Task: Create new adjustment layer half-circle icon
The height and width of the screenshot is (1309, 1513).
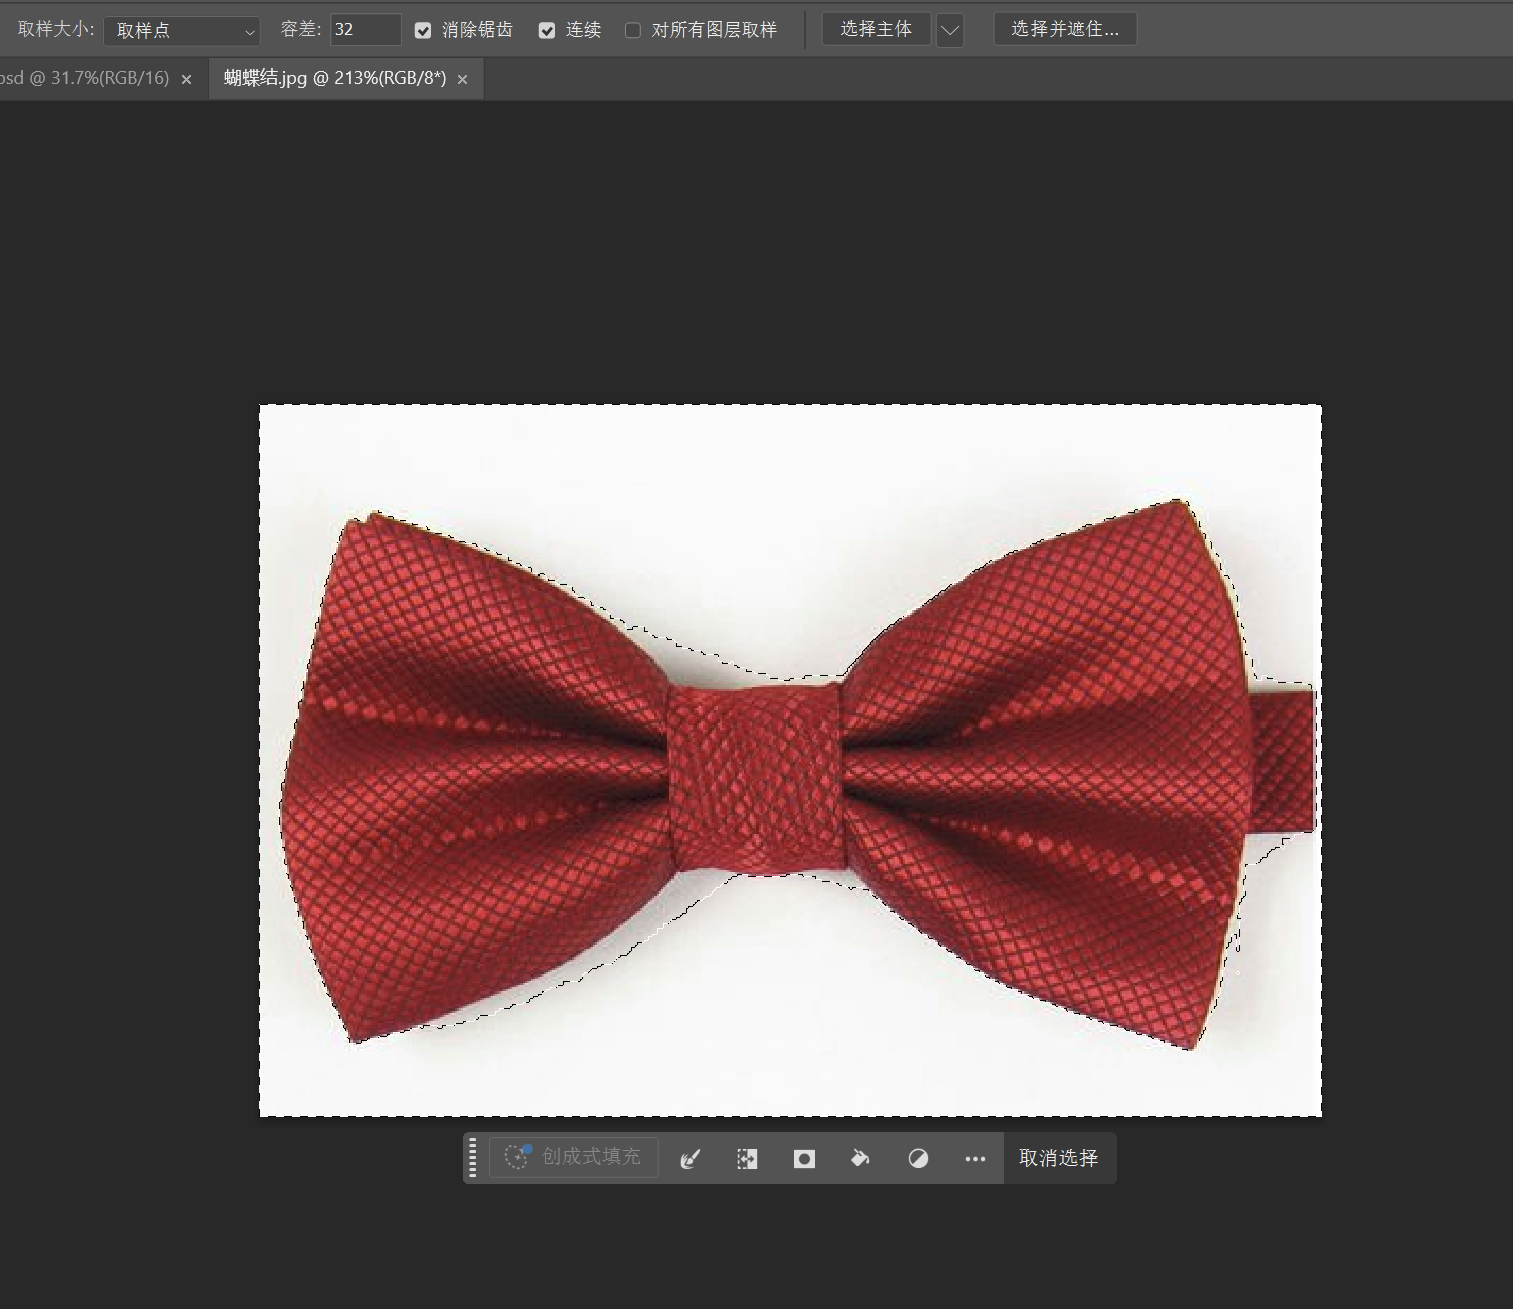Action: pyautogui.click(x=918, y=1158)
